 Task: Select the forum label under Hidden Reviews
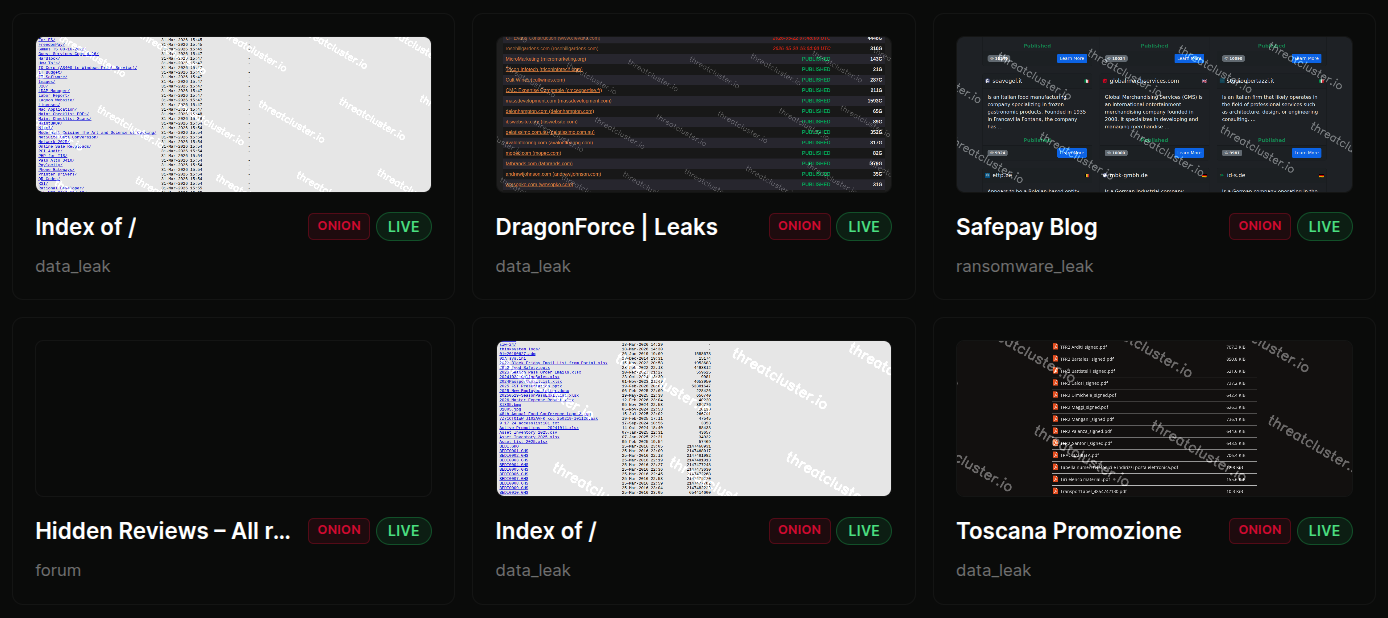[x=58, y=570]
